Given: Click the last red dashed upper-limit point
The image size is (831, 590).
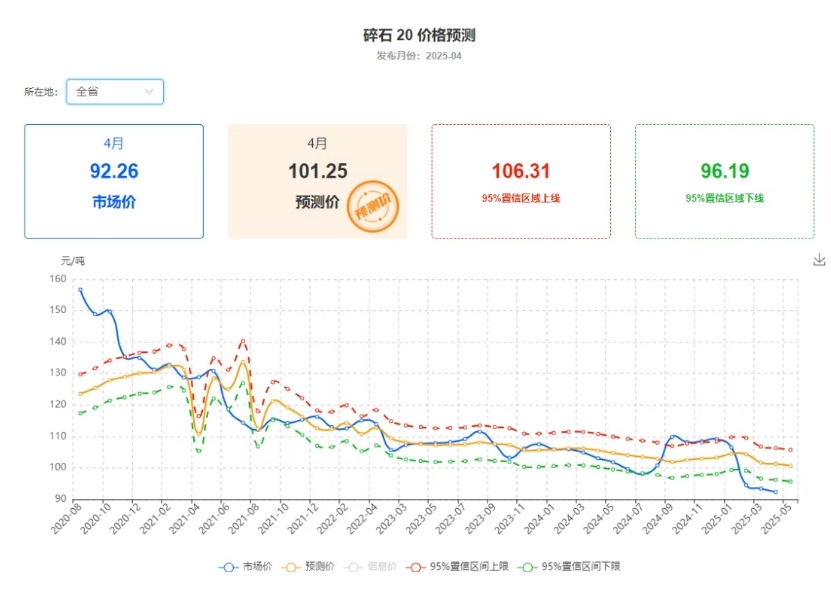Looking at the screenshot, I should pyautogui.click(x=790, y=450).
